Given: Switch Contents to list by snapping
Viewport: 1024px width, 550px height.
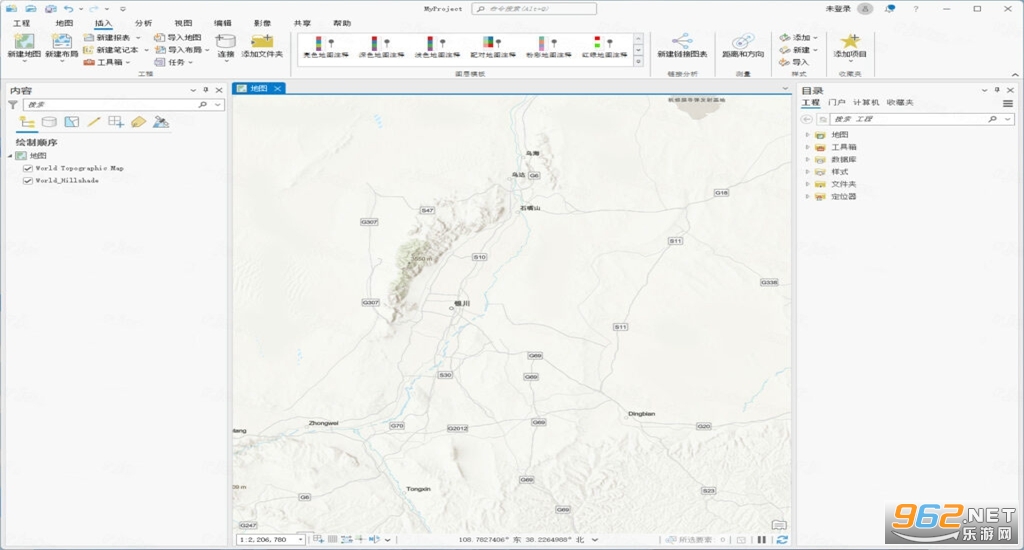Looking at the screenshot, I should (116, 121).
